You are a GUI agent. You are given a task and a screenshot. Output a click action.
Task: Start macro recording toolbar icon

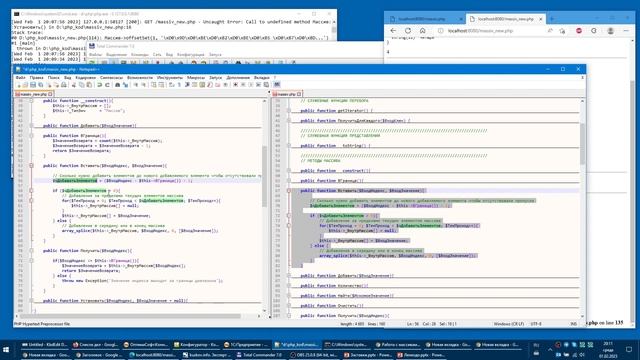pos(235,85)
